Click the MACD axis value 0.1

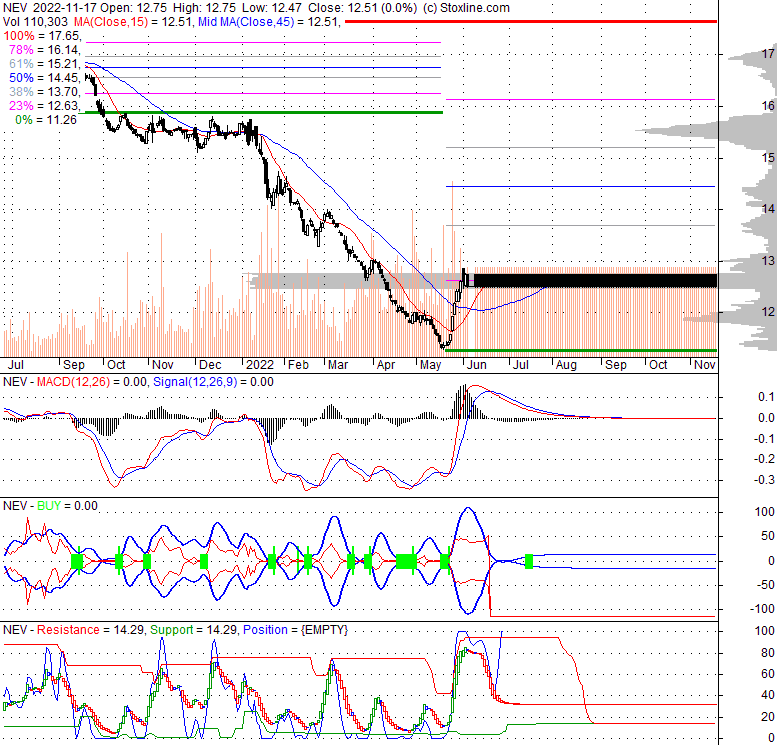[x=766, y=397]
